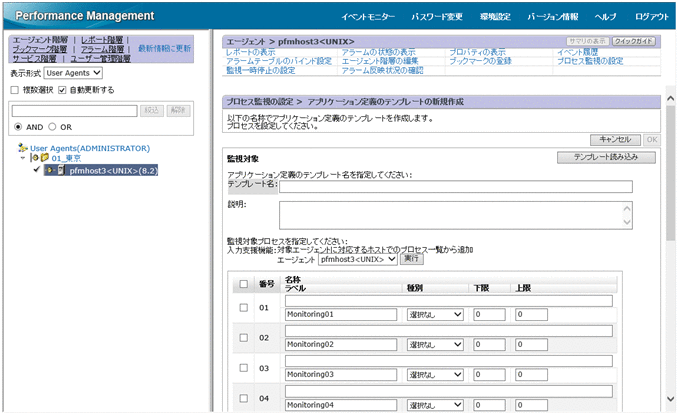The height and width of the screenshot is (416, 680).
Task: Select the OR radio button
Action: (x=52, y=127)
